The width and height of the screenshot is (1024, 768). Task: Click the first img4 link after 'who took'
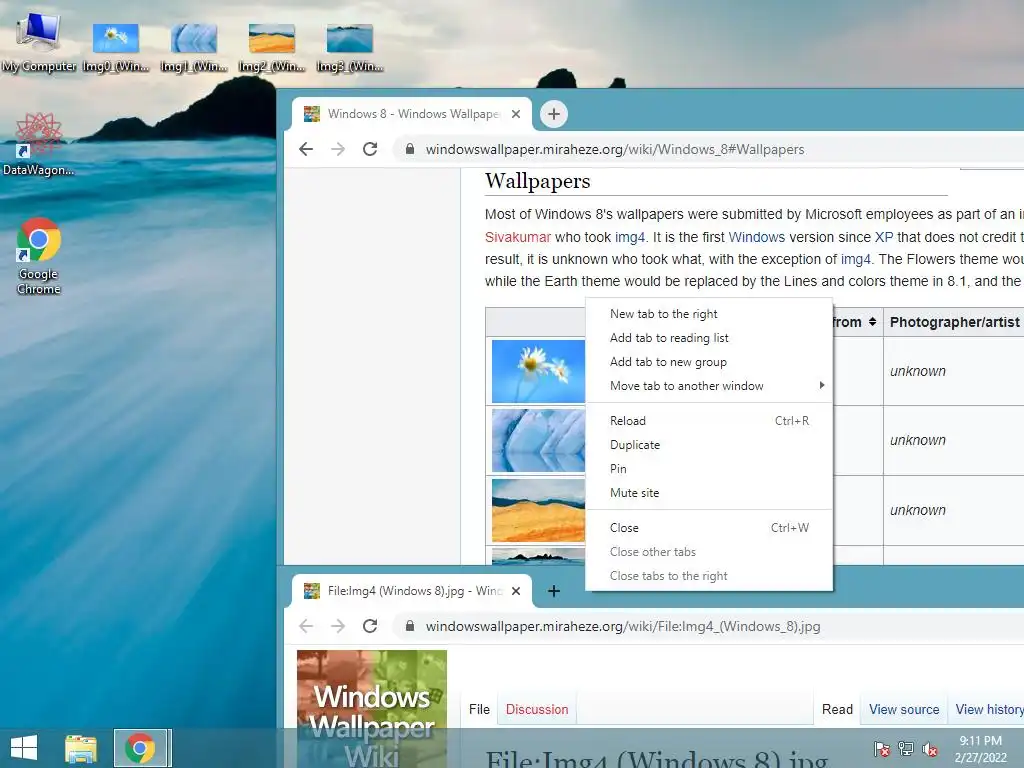pyautogui.click(x=630, y=237)
